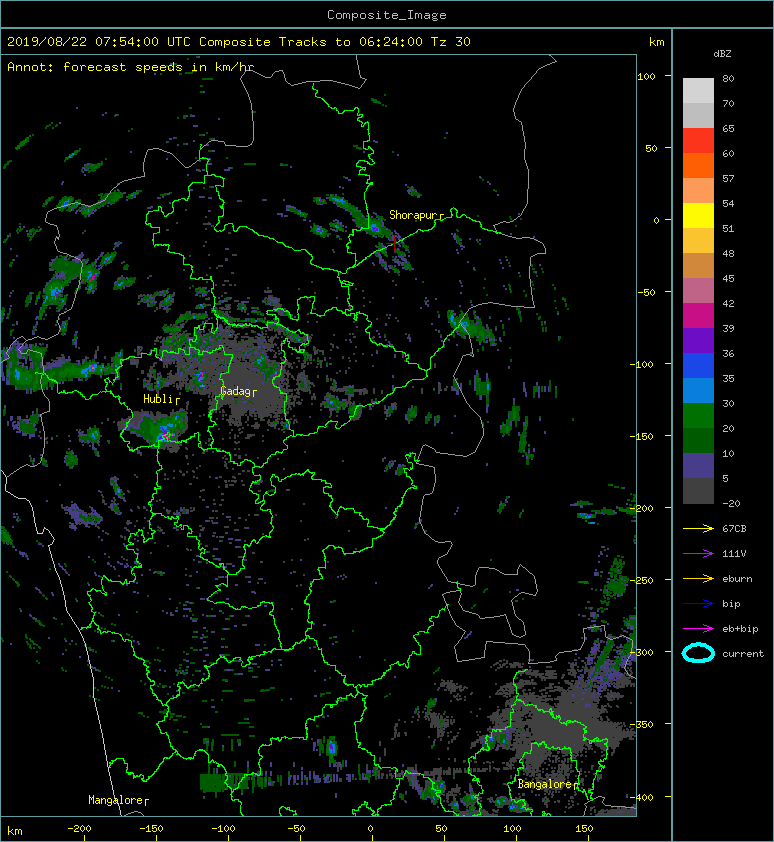Click the bip legend label

(732, 604)
